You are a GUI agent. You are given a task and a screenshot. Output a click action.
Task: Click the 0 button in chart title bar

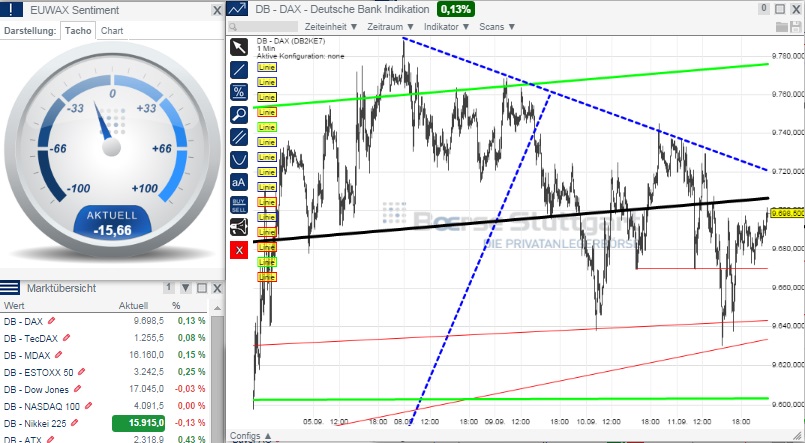point(764,9)
